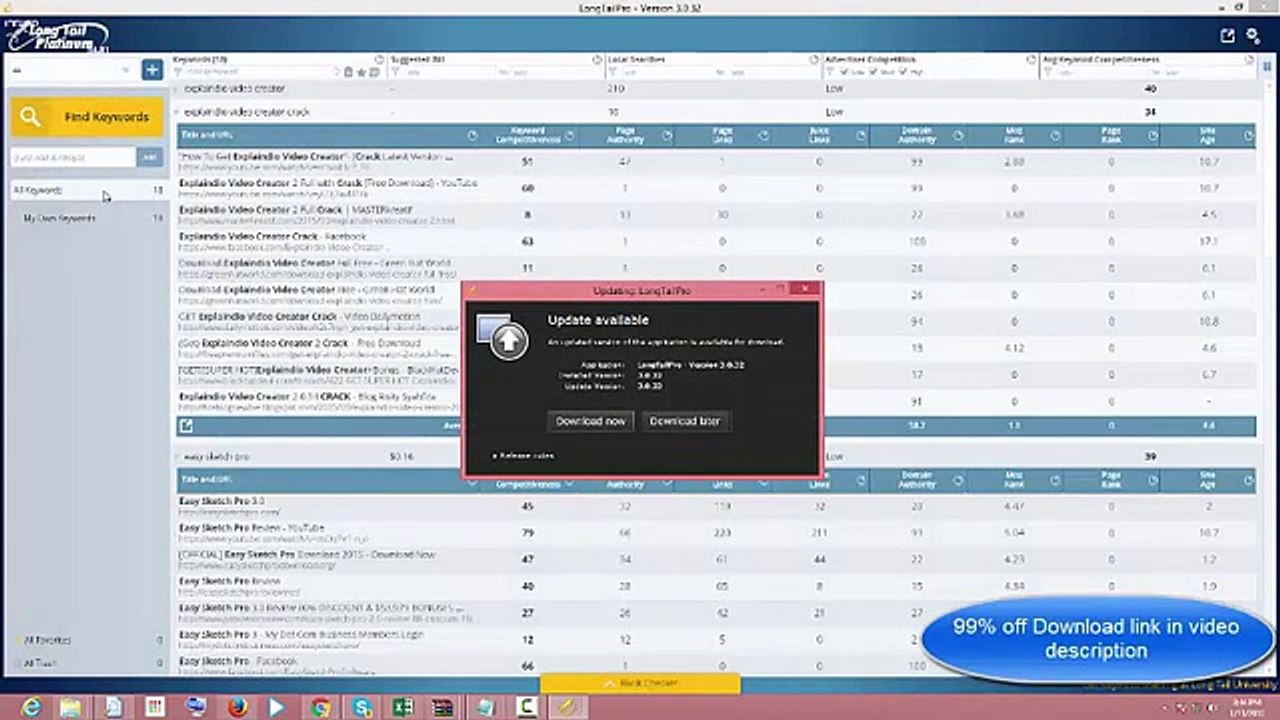The height and width of the screenshot is (720, 1280).
Task: Click the upper Keyword Competitiveness column header
Action: 528,135
